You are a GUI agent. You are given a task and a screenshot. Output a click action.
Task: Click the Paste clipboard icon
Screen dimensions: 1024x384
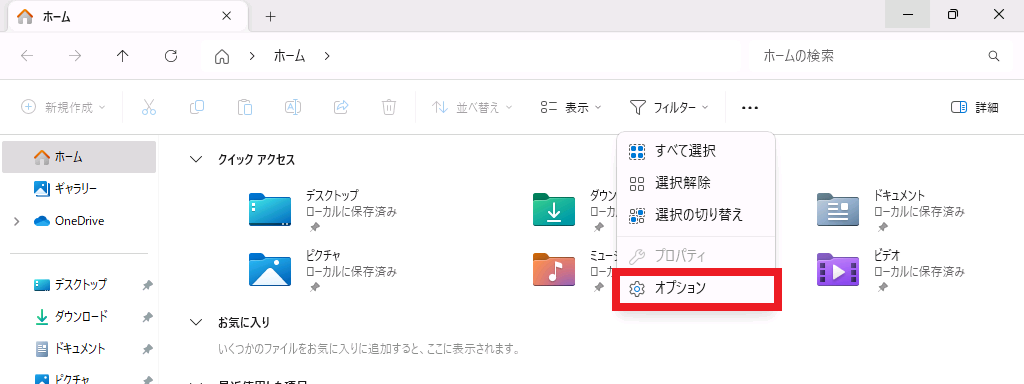tap(245, 107)
